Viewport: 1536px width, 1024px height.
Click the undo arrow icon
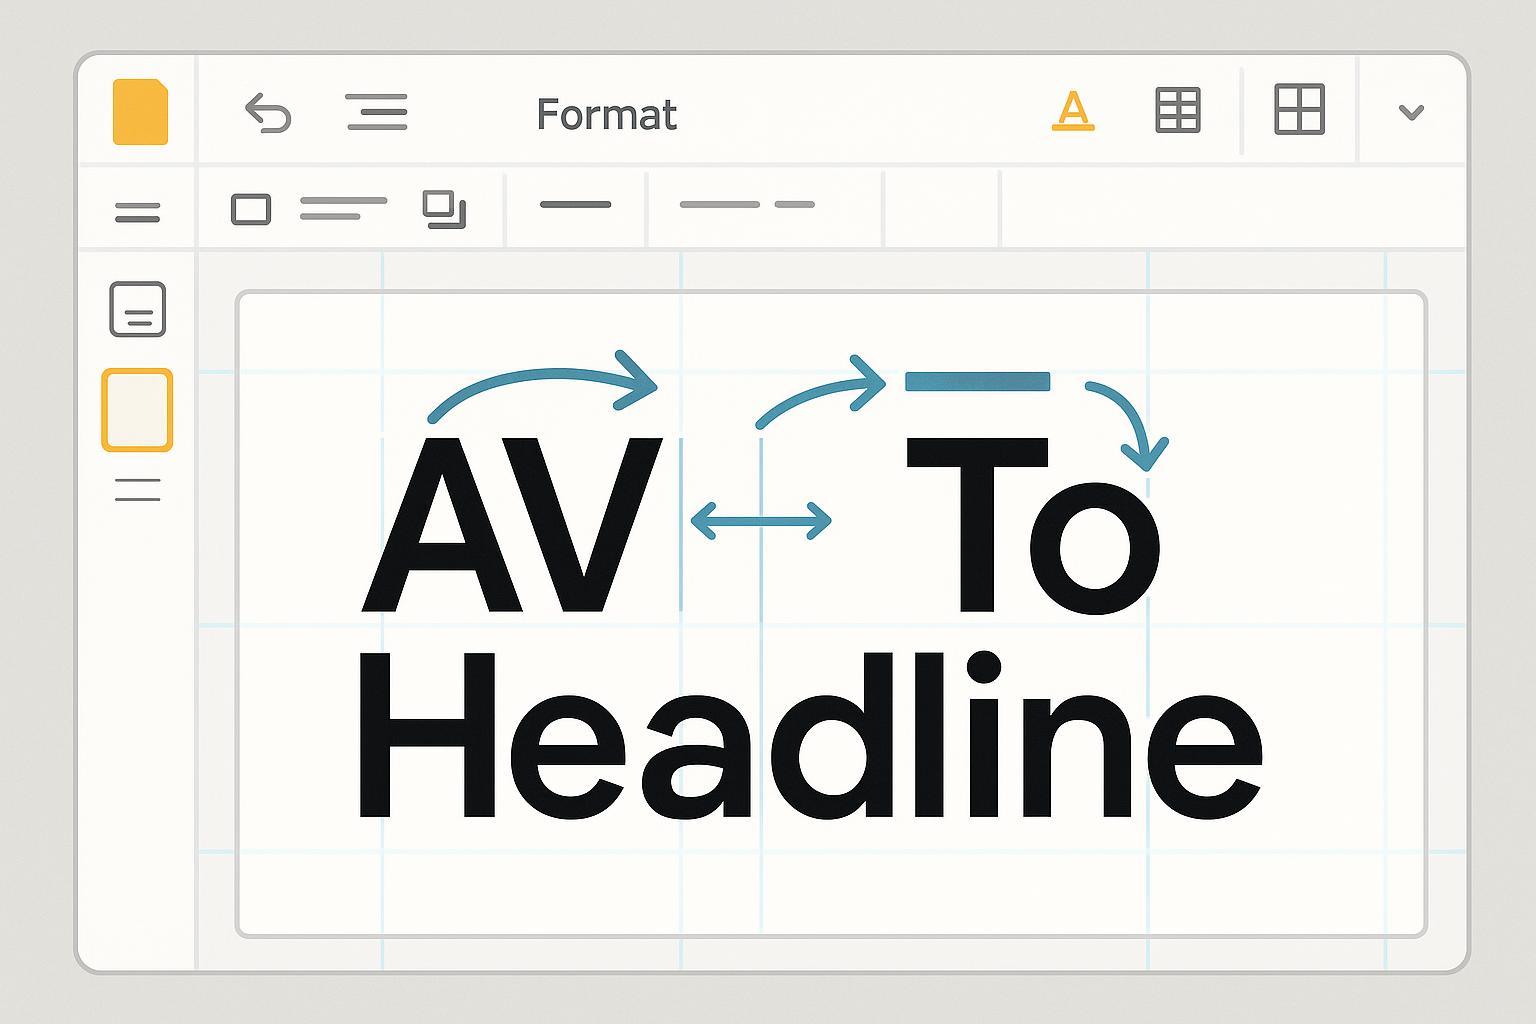268,113
